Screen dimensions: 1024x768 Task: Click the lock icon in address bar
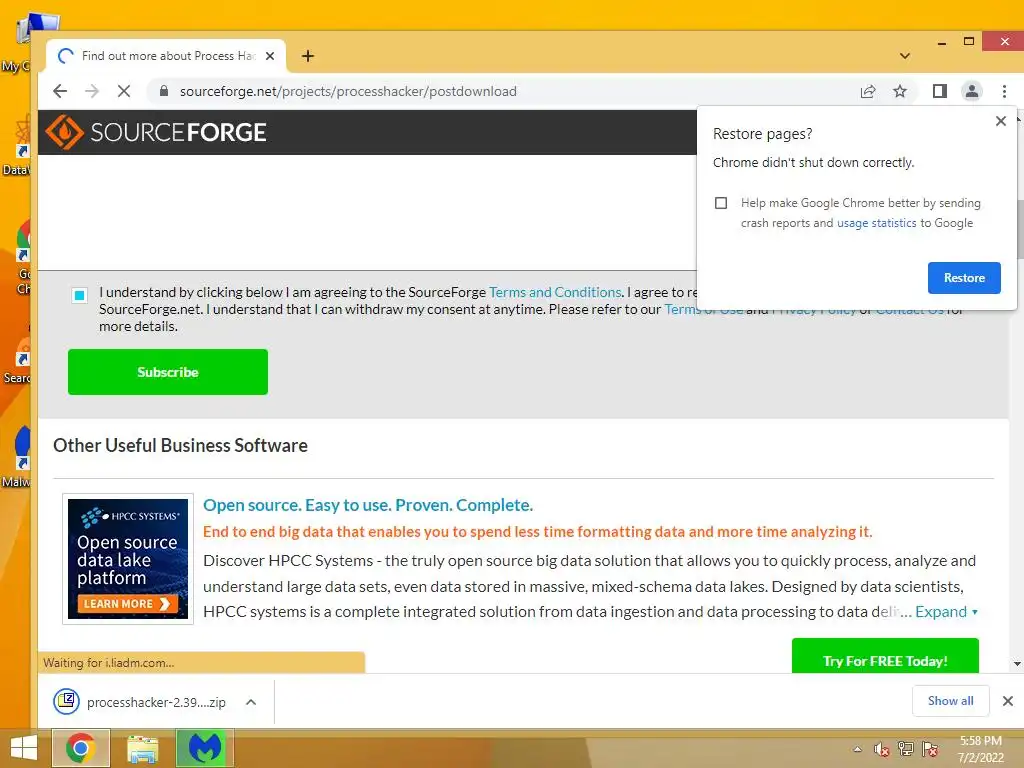(x=164, y=91)
